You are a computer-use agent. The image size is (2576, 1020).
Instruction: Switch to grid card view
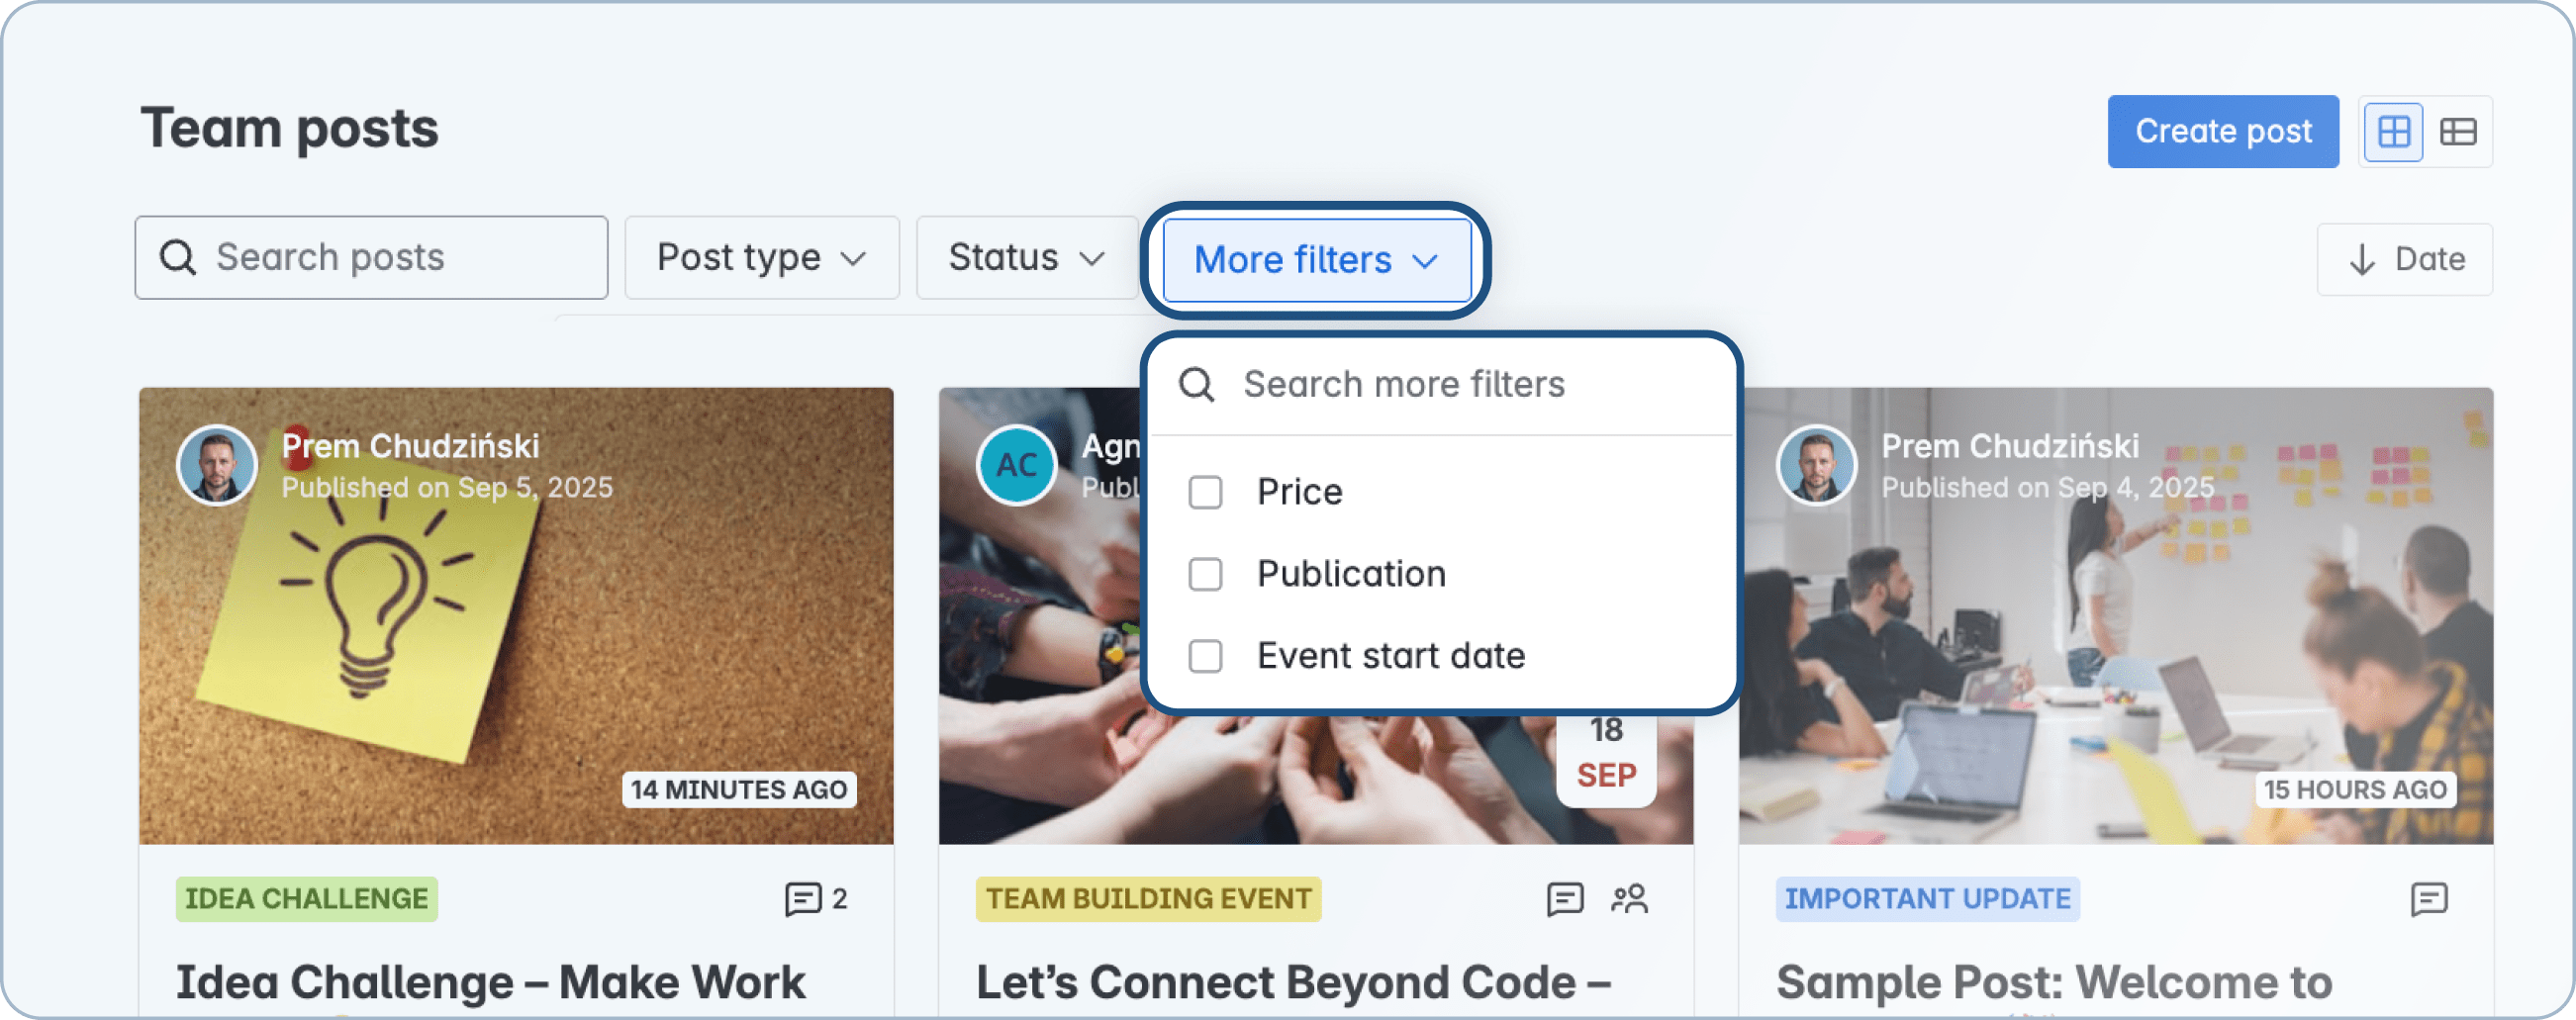pos(2393,131)
